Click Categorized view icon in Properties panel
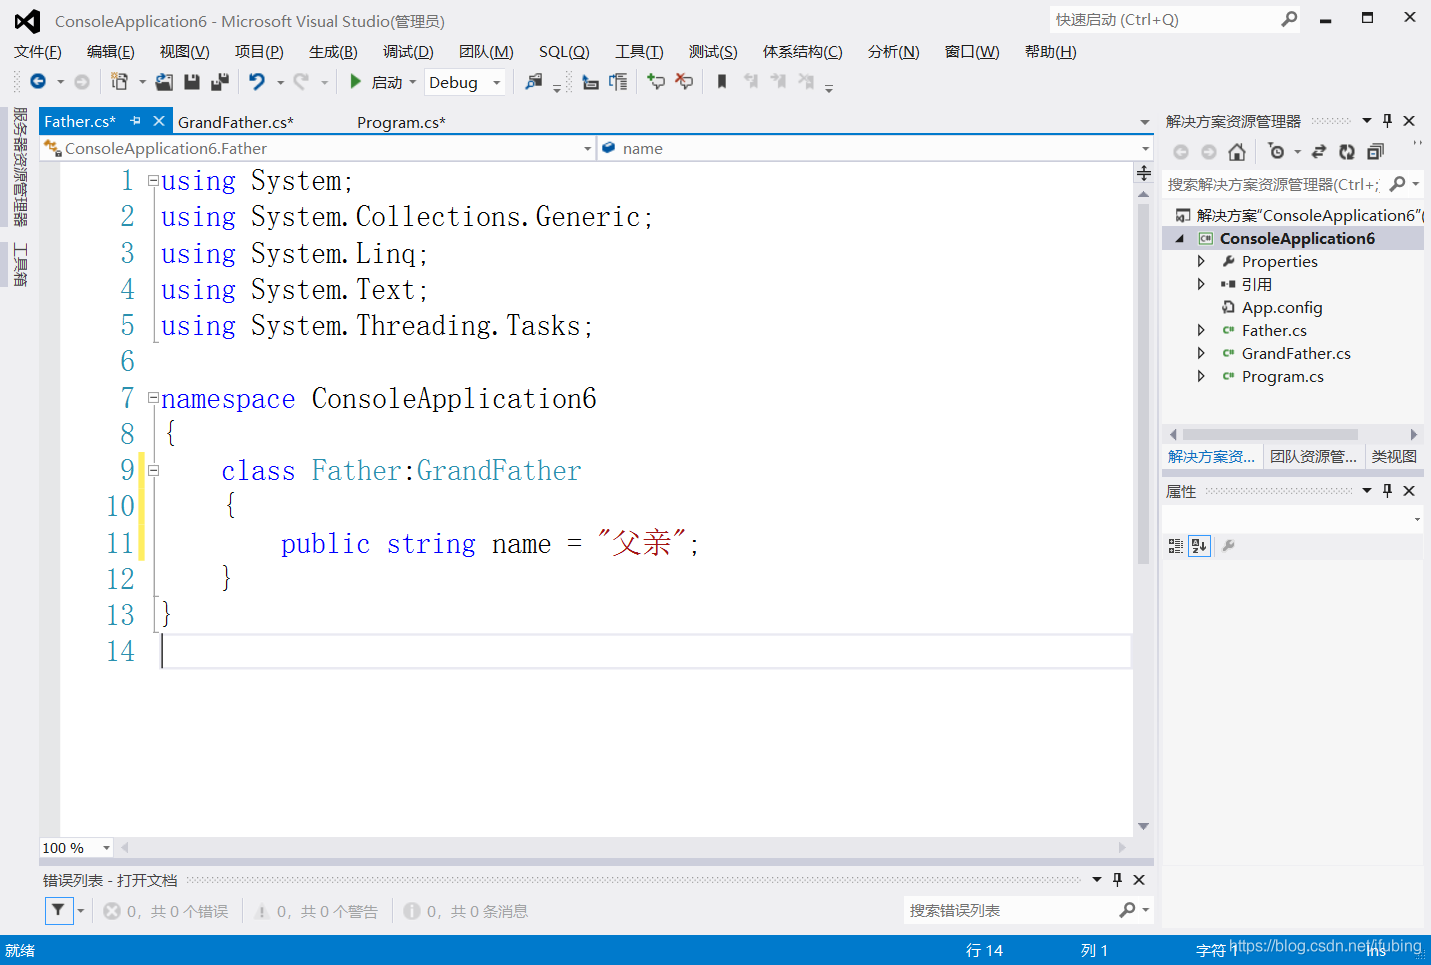The image size is (1431, 965). 1176,546
